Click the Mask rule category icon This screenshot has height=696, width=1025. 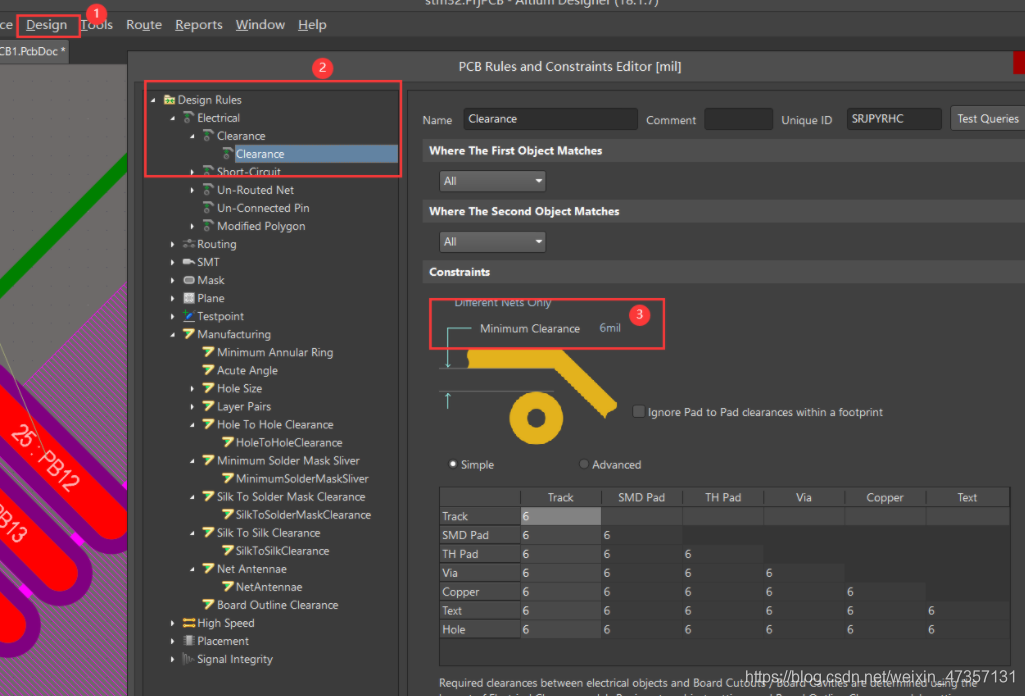click(x=189, y=280)
